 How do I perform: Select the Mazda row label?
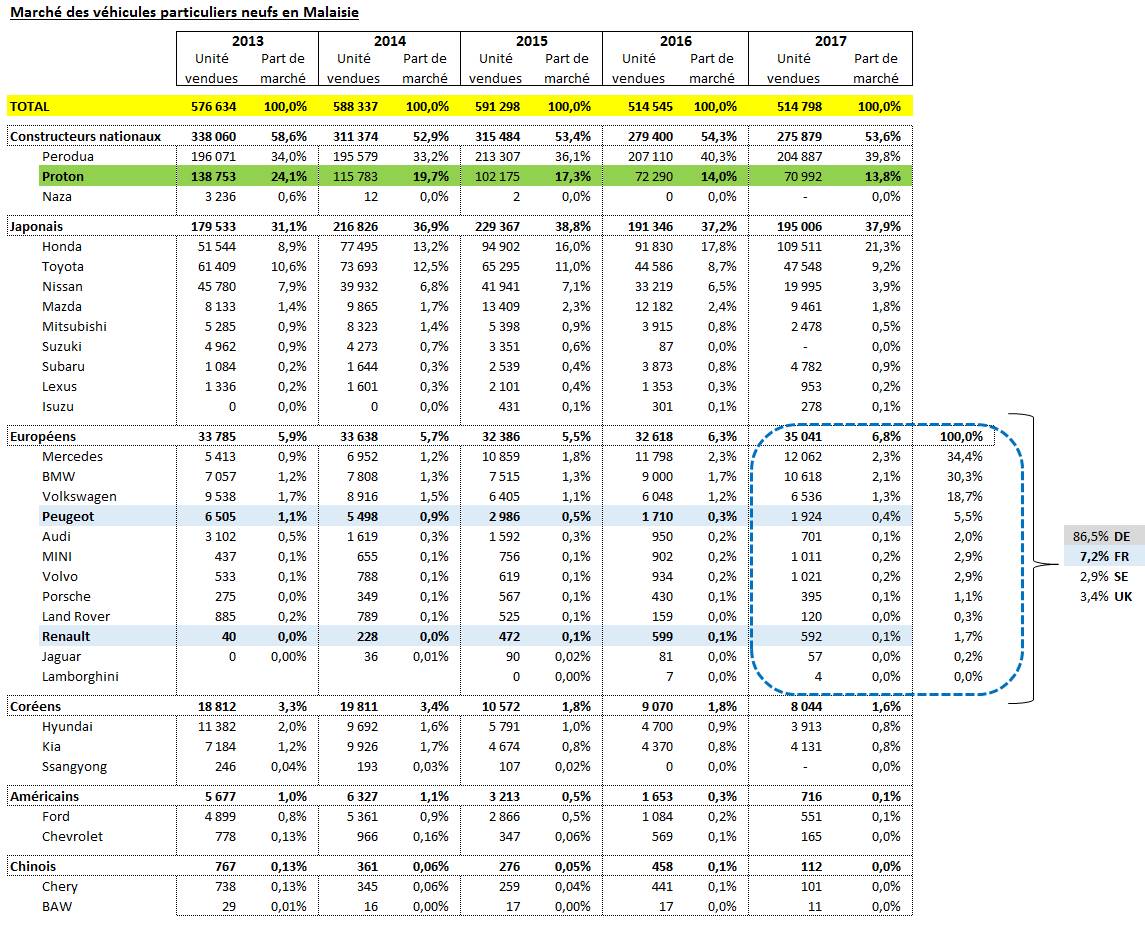point(62,307)
